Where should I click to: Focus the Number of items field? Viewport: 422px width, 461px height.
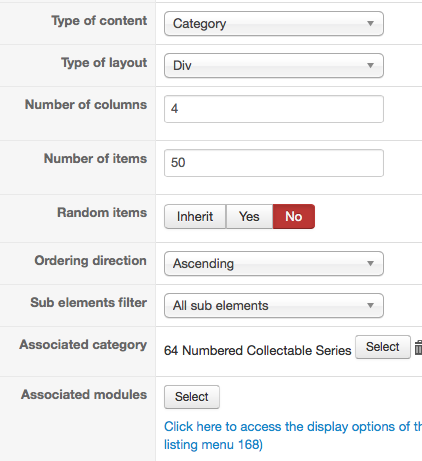[x=274, y=163]
